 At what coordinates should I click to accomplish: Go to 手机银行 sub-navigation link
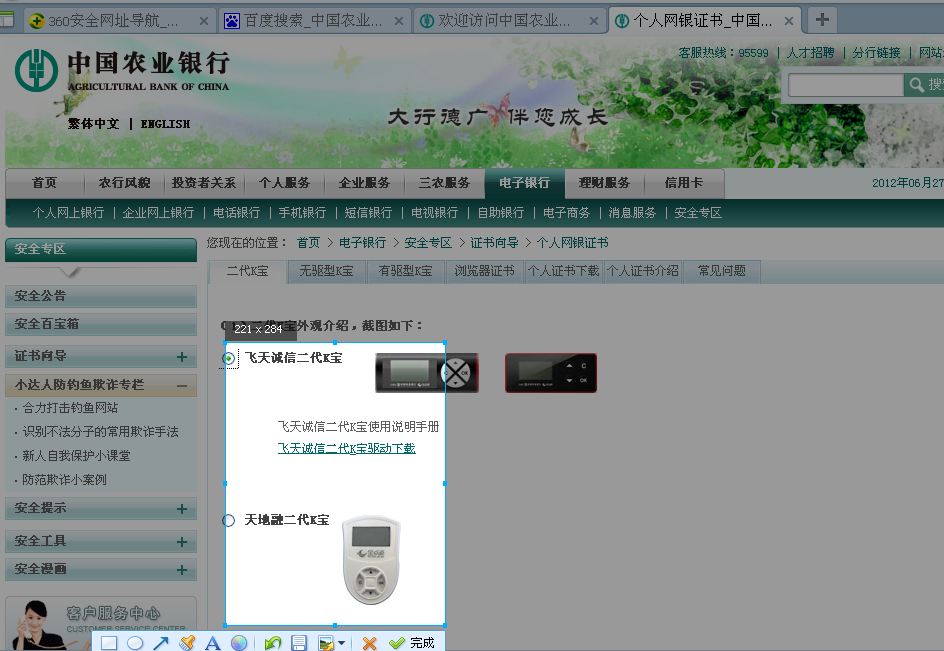302,213
